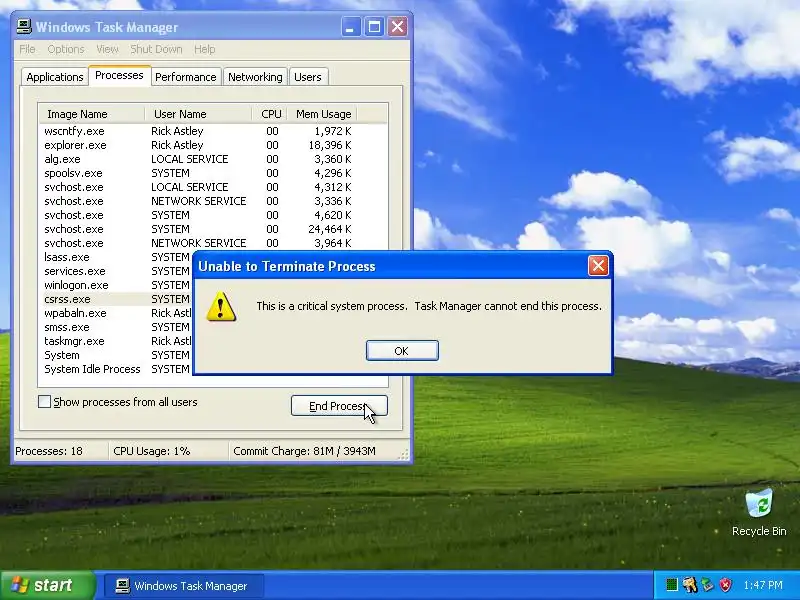Screen dimensions: 800x600
Task: Click the Windows Task Manager taskbar button
Action: pyautogui.click(x=184, y=586)
